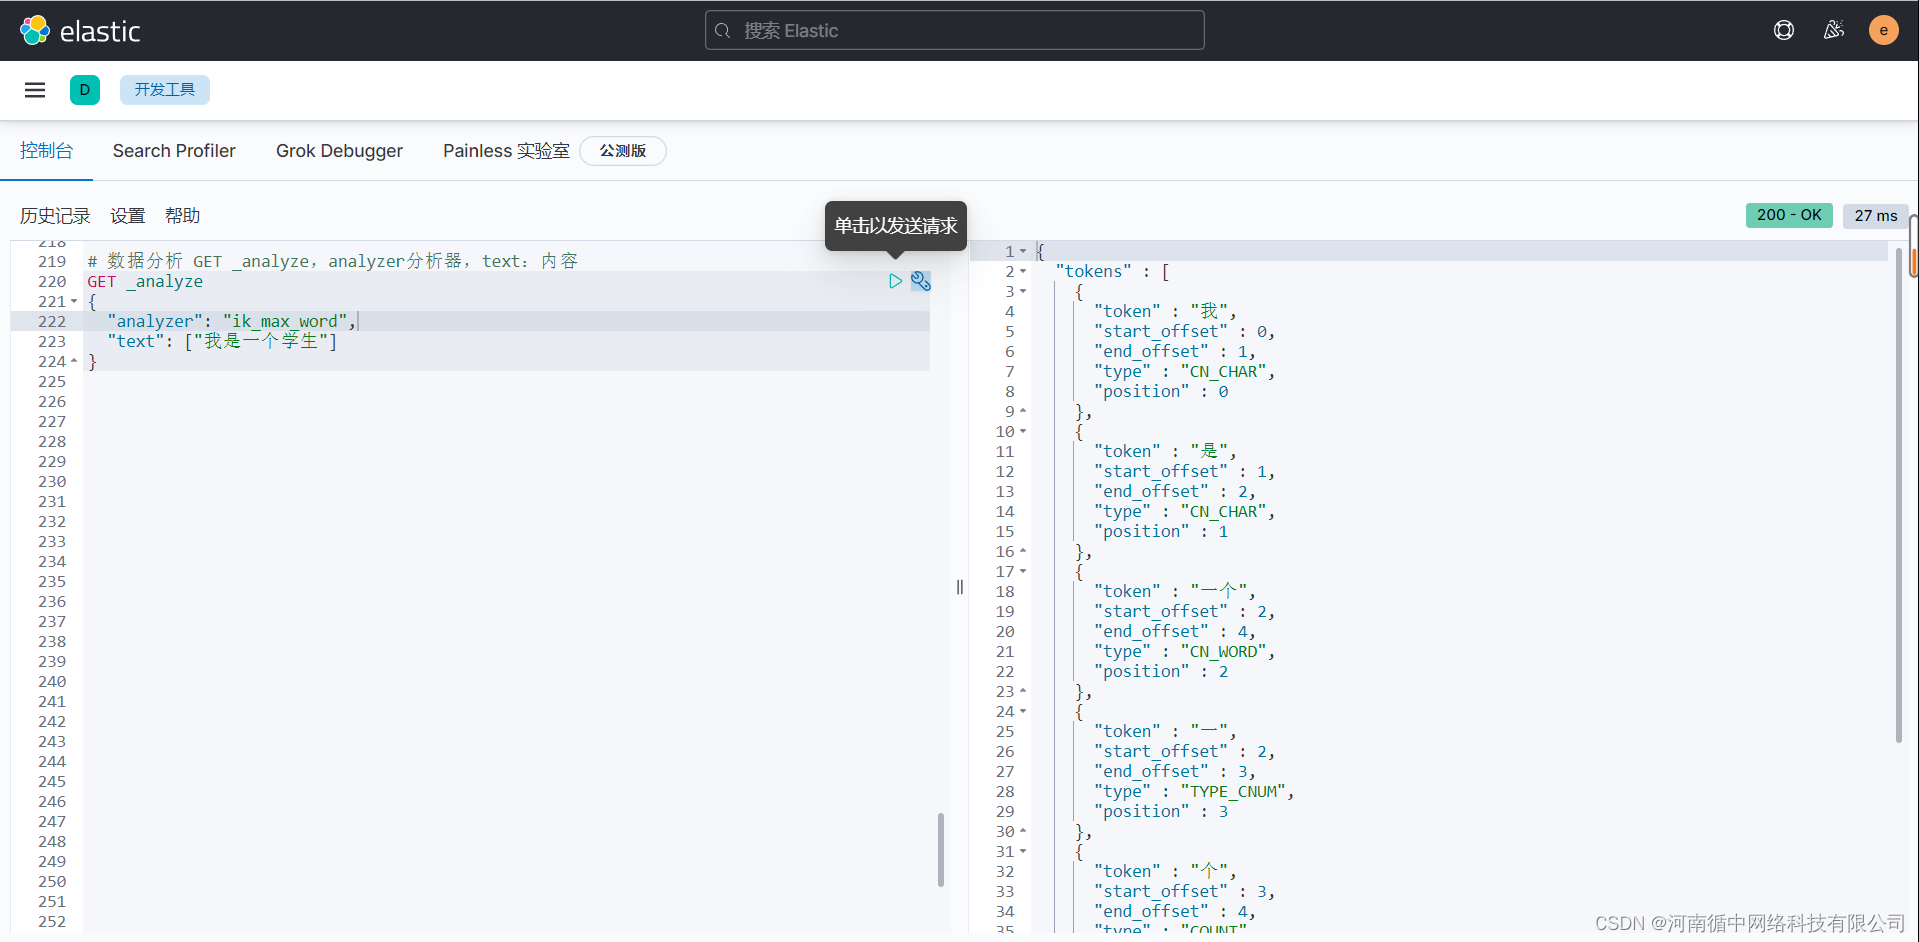Click the 200 - OK status badge
The width and height of the screenshot is (1919, 942).
tap(1789, 215)
